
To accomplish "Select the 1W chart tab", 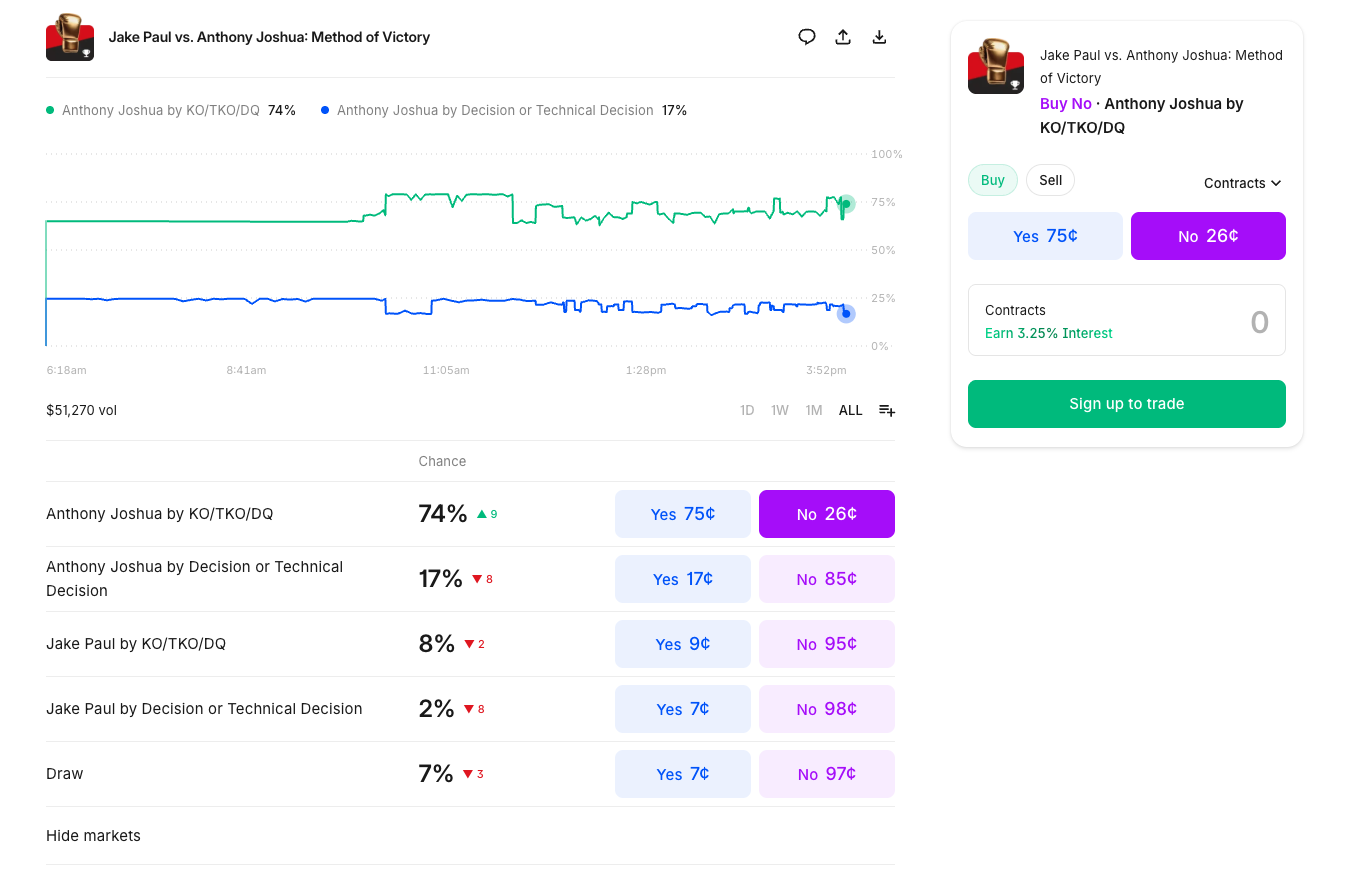I will tap(780, 410).
